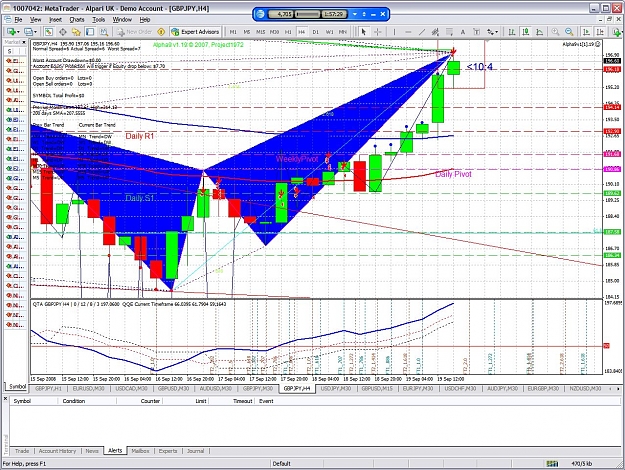
Task: Select the Vertical Line drawing tool
Action: click(x=394, y=32)
